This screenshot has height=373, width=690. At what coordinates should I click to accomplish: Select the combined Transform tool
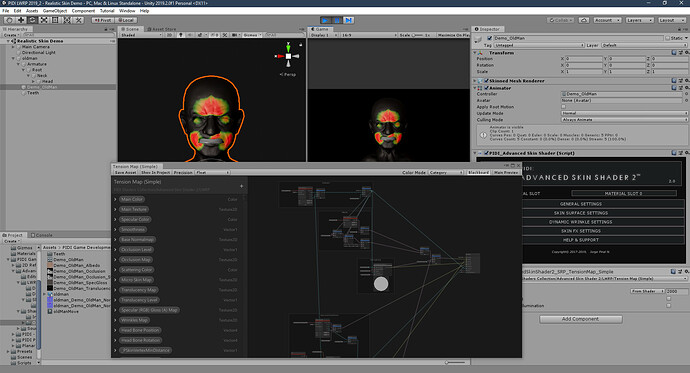pyautogui.click(x=67, y=20)
